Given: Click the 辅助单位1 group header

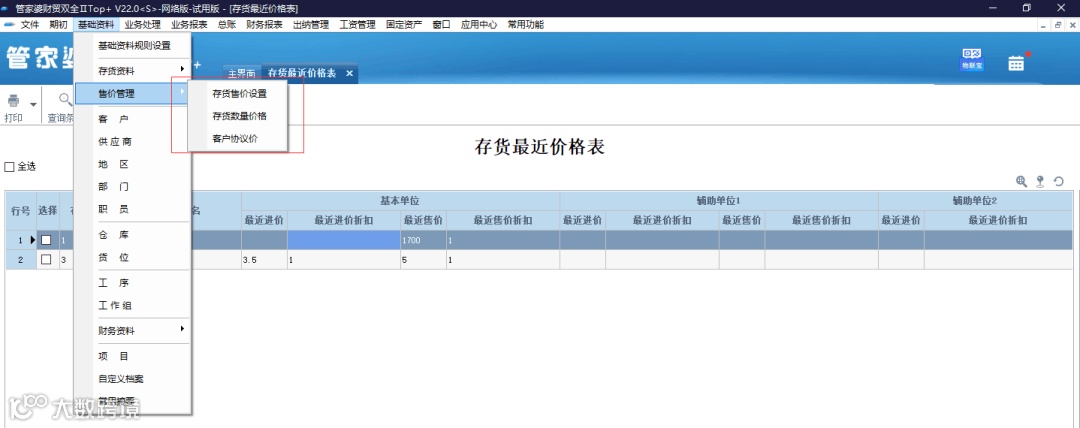Looking at the screenshot, I should 719,201.
